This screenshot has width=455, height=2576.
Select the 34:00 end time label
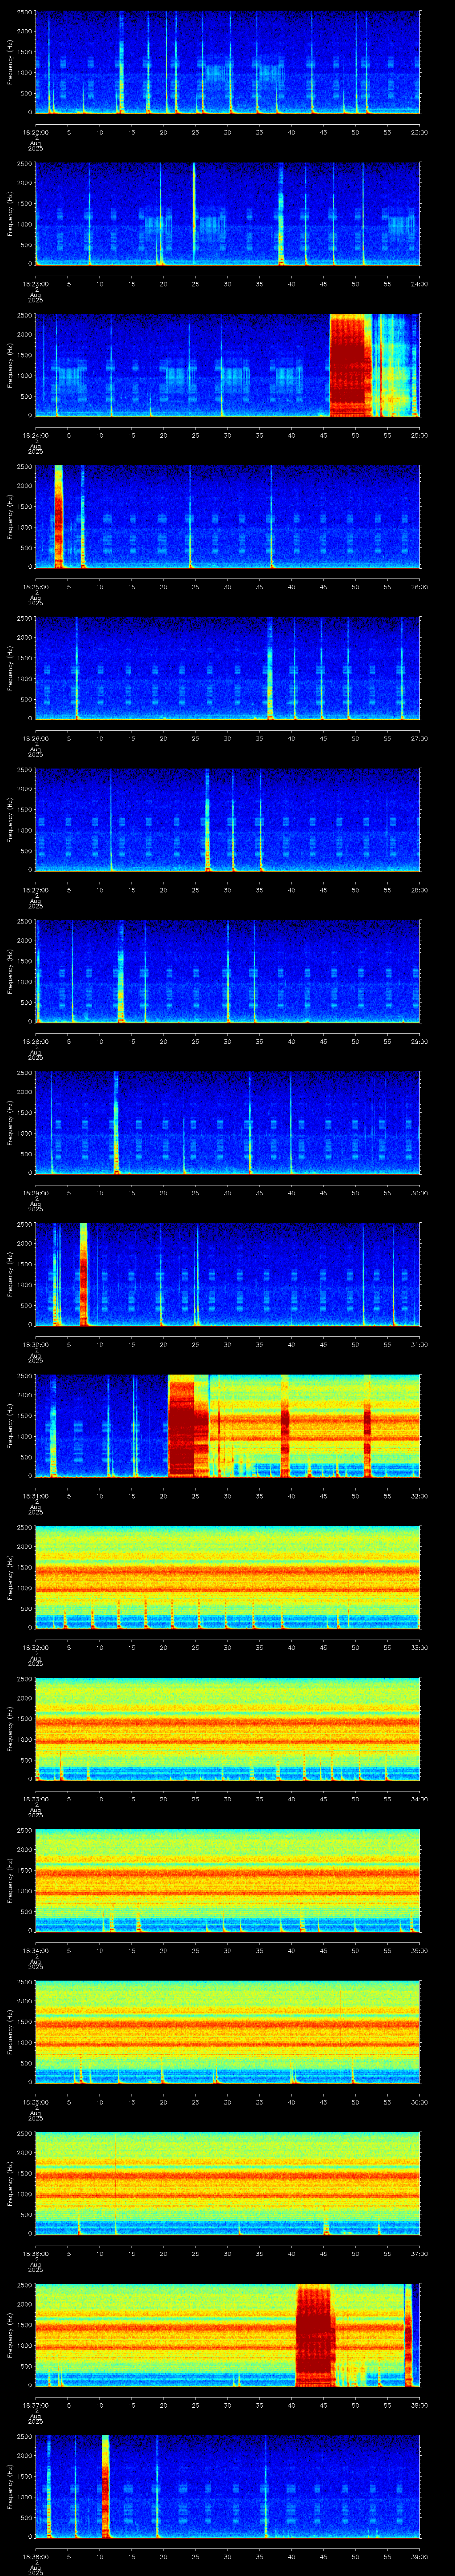pyautogui.click(x=420, y=1798)
